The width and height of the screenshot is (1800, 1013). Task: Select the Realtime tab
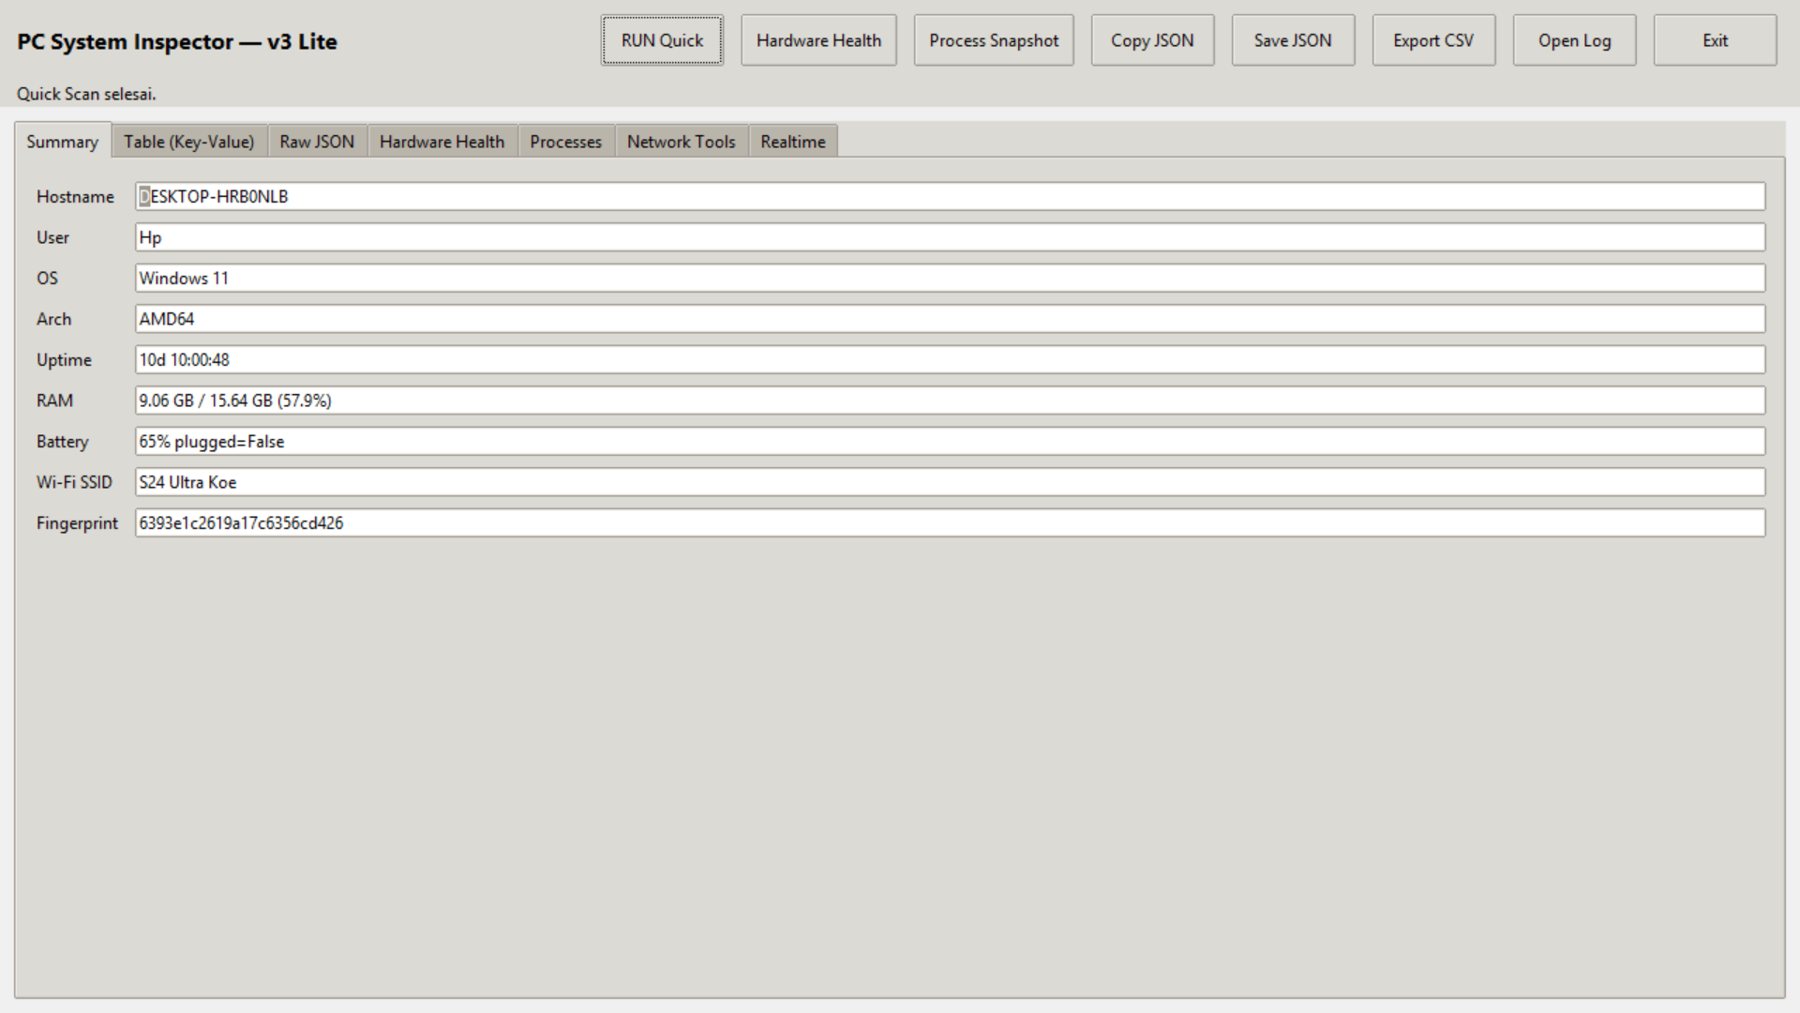[792, 141]
